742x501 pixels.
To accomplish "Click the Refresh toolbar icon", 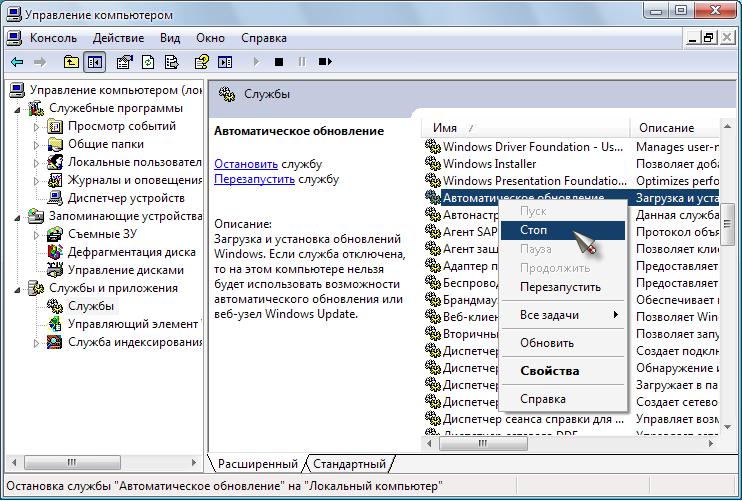I will [x=148, y=62].
